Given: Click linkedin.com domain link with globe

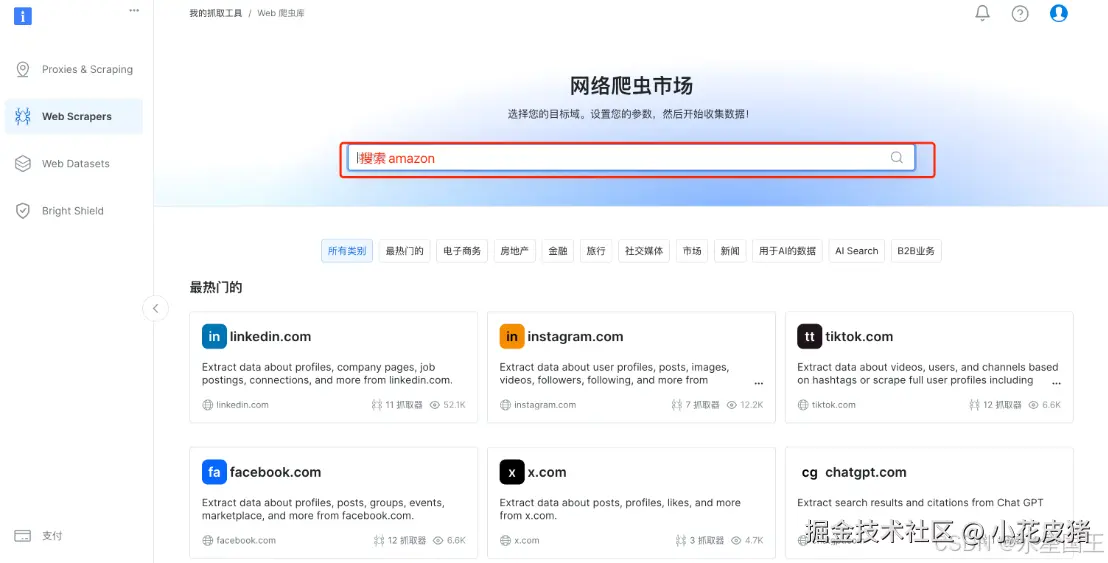Looking at the screenshot, I should pos(235,405).
